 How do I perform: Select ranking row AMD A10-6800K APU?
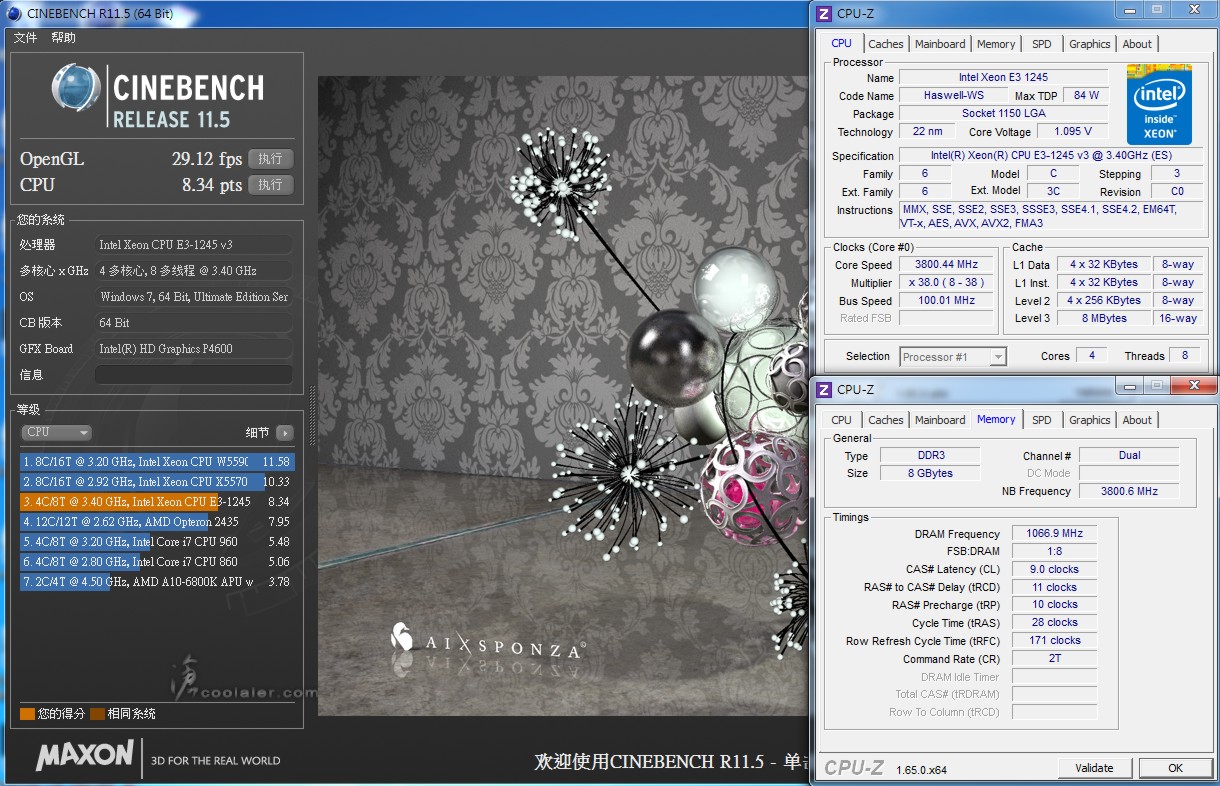157,582
